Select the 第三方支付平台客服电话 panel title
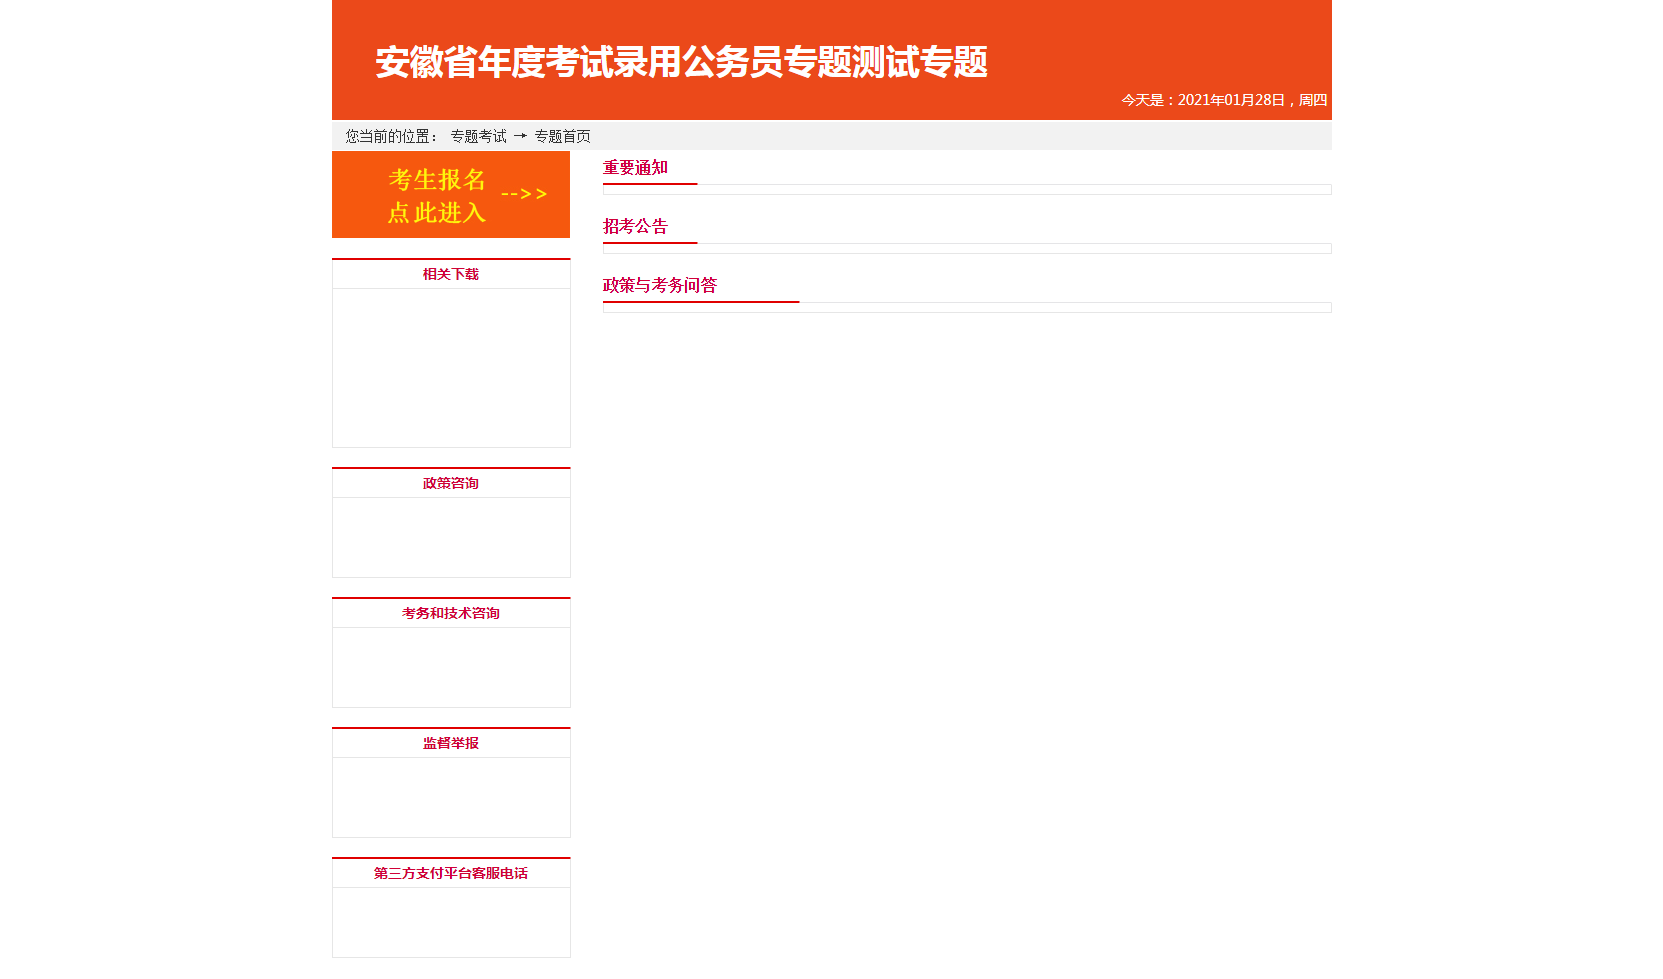Image resolution: width=1663 pixels, height=979 pixels. point(451,873)
